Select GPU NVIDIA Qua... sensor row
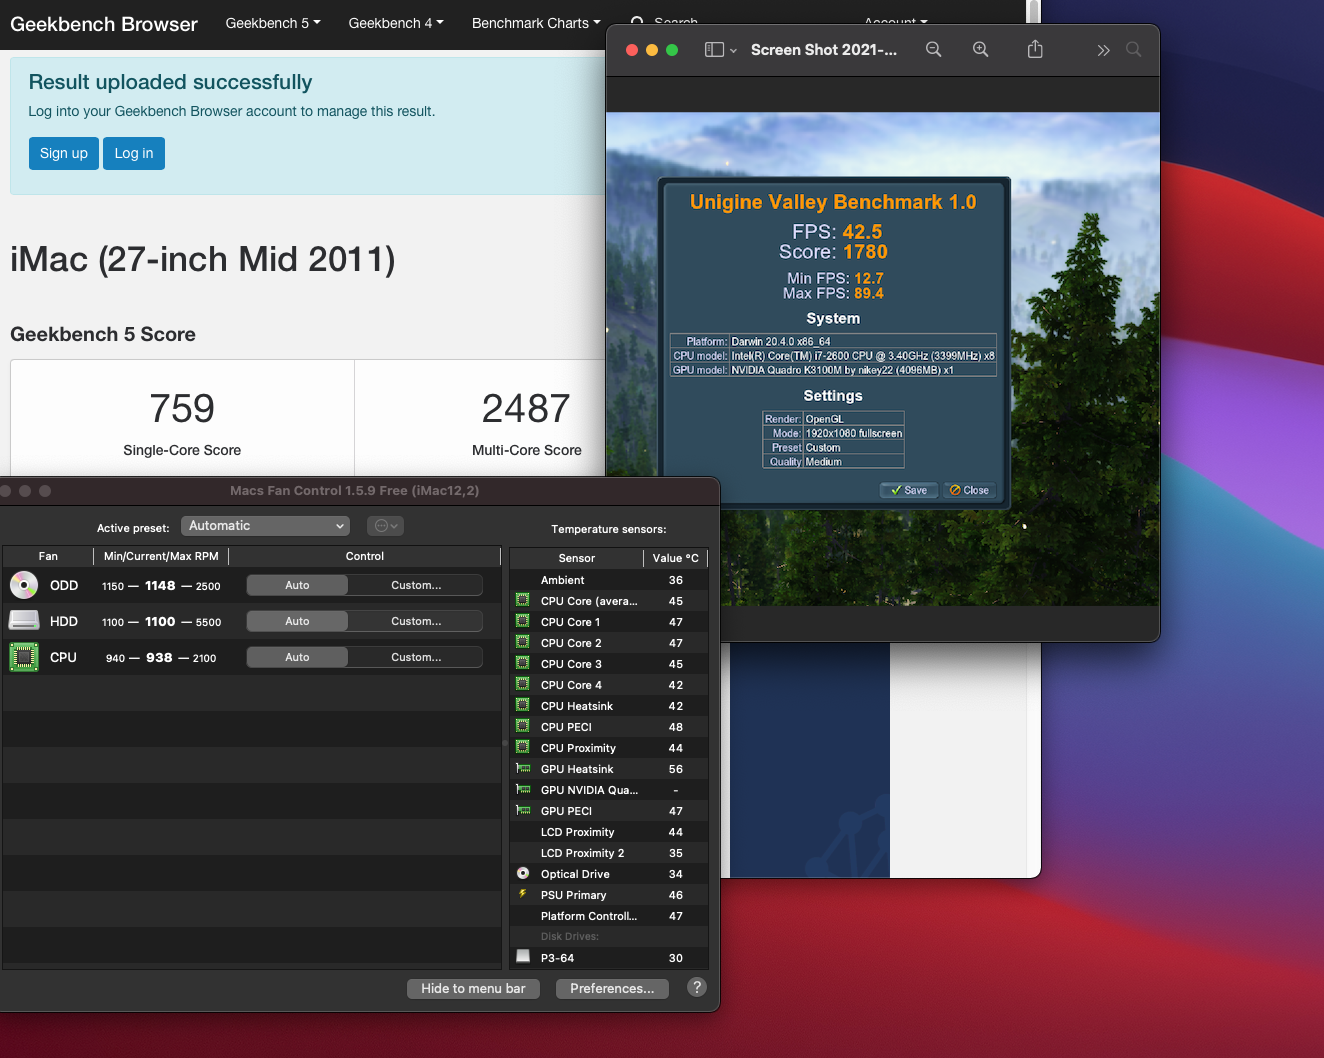 [x=609, y=790]
